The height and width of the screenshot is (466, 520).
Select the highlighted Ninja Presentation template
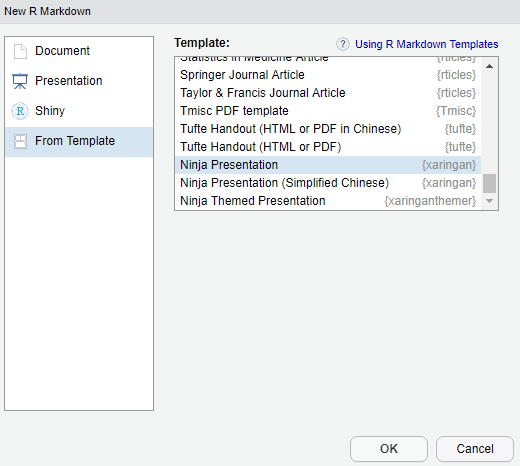tap(328, 165)
